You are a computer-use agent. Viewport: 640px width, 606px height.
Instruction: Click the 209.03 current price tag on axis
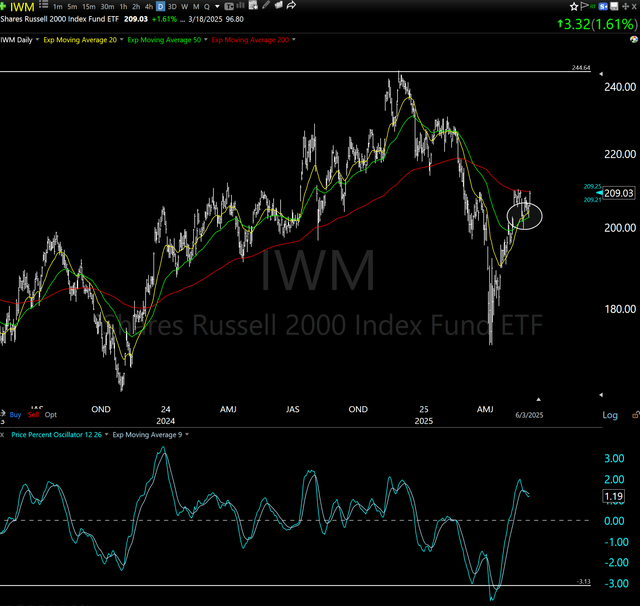coord(619,193)
